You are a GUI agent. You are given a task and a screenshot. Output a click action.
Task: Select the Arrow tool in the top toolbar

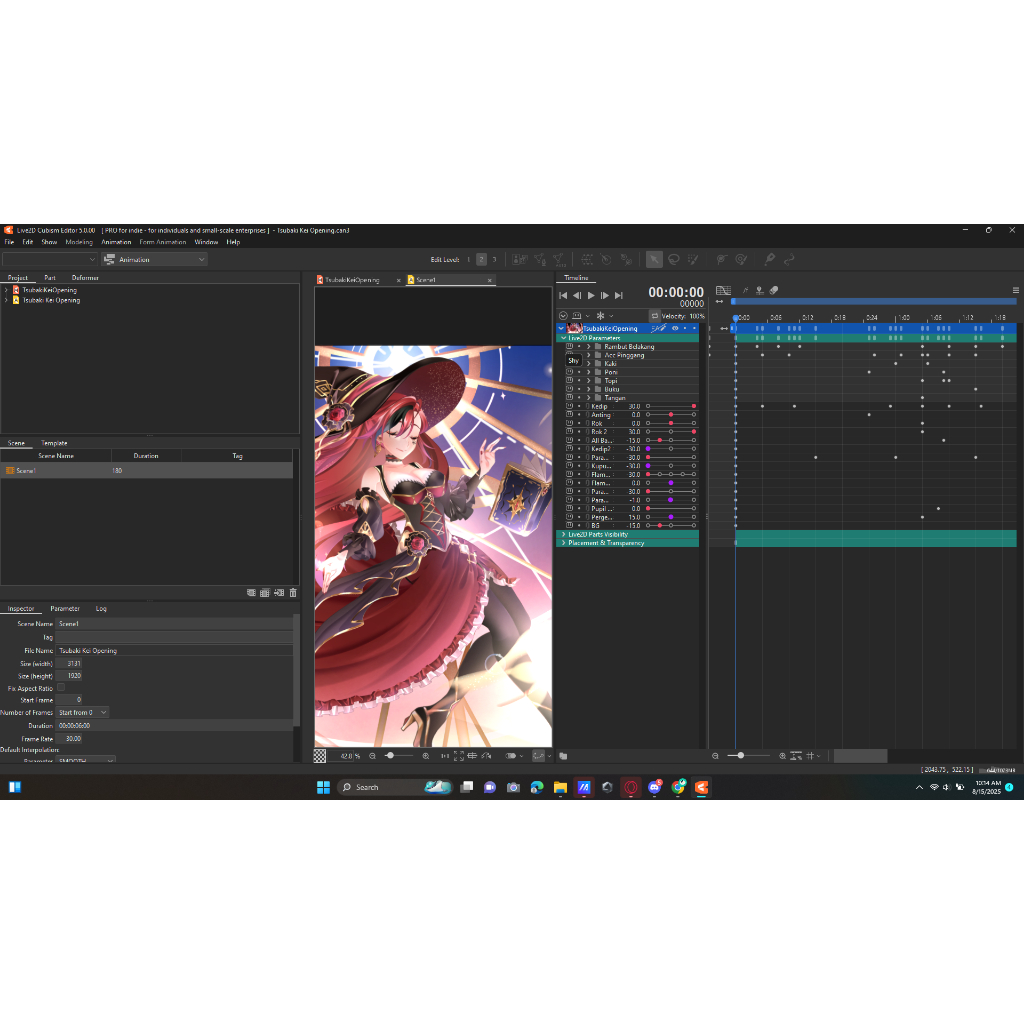(655, 259)
